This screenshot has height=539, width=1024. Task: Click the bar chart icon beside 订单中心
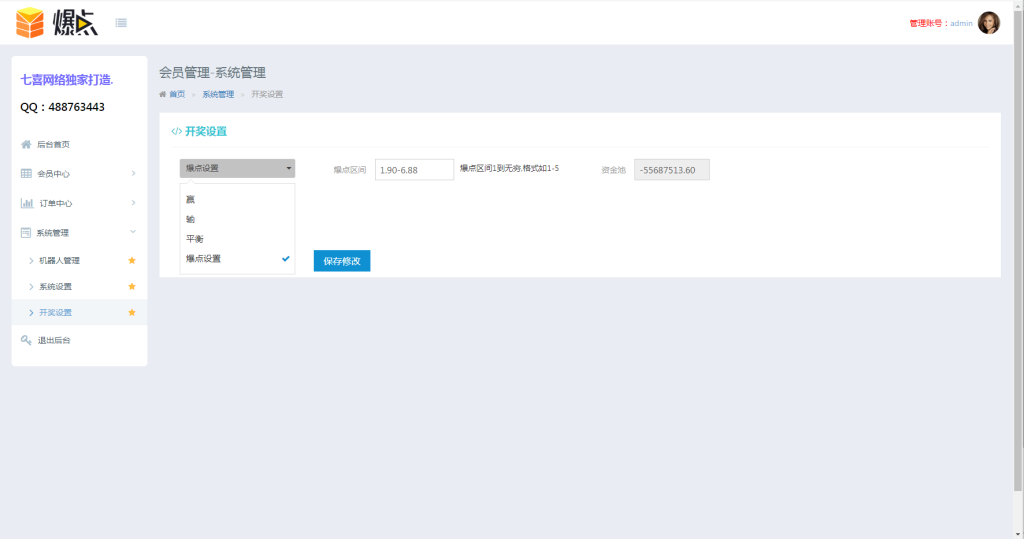[x=27, y=203]
